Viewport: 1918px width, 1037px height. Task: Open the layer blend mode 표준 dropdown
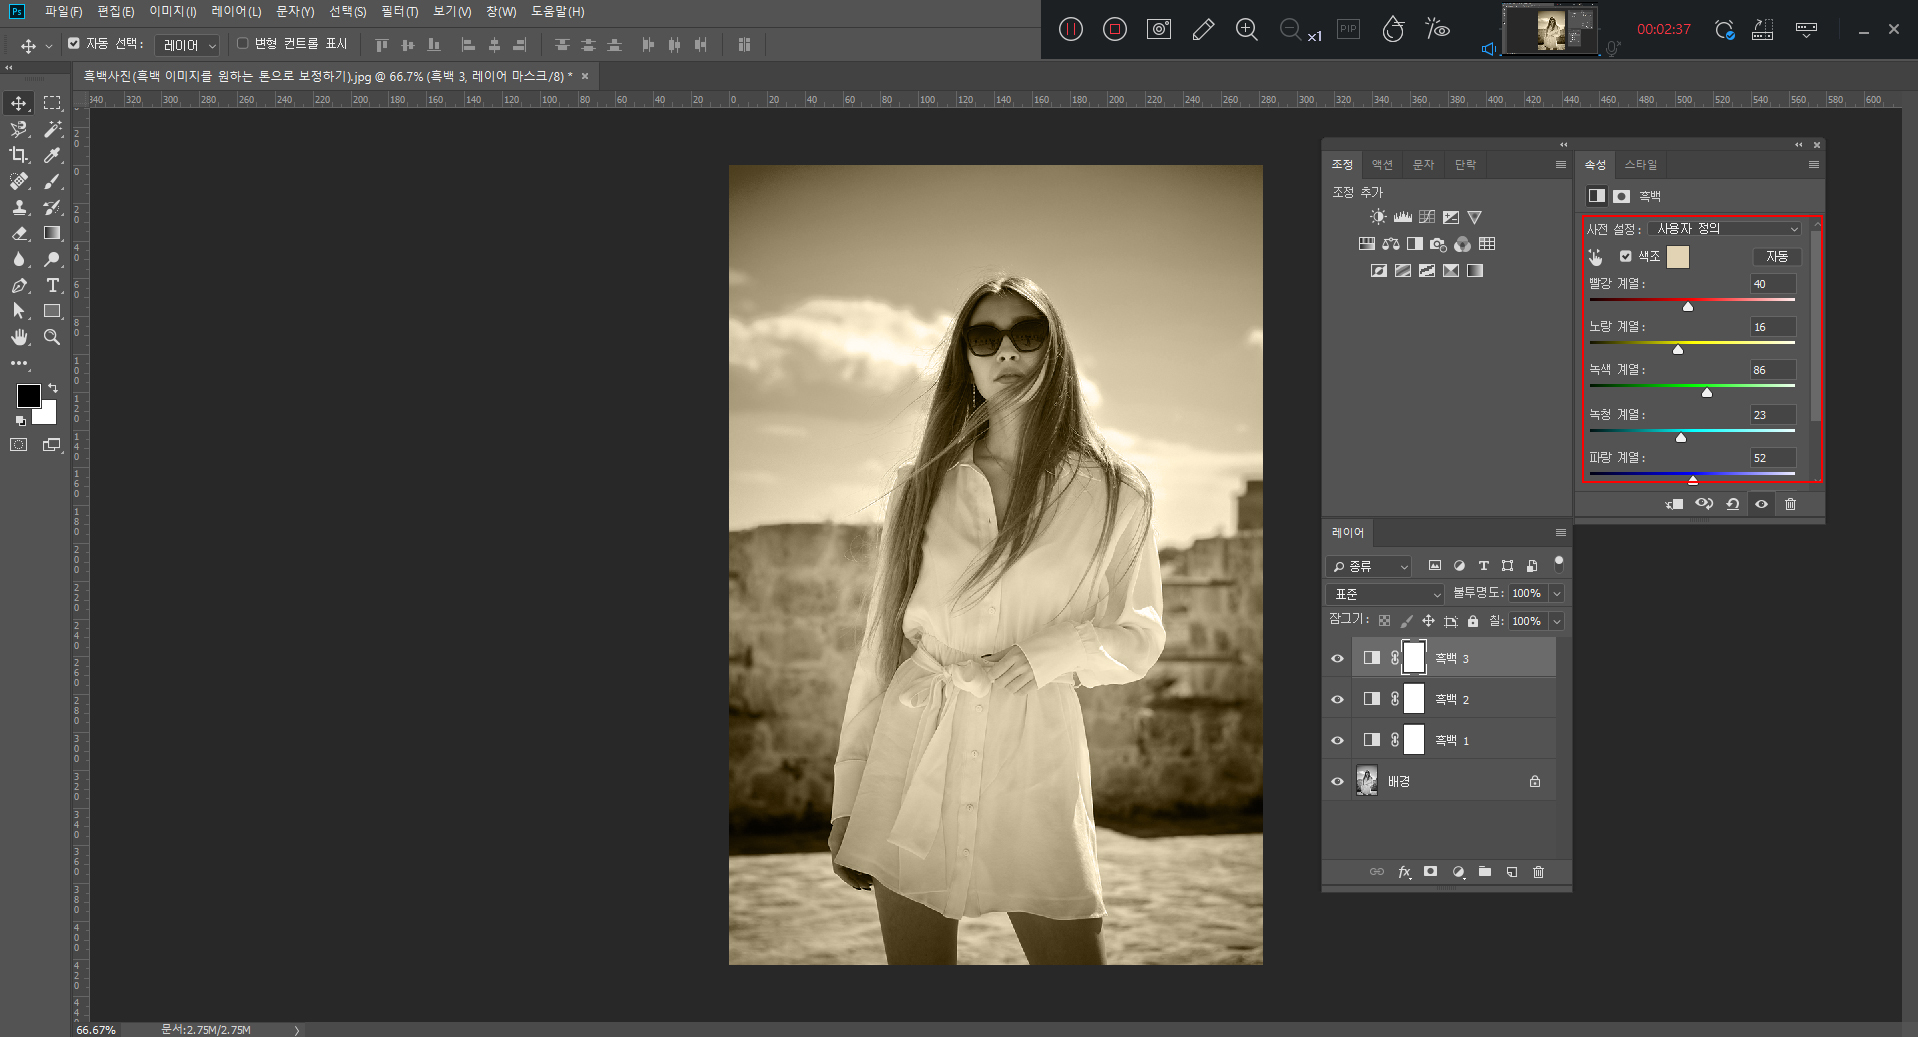1386,594
